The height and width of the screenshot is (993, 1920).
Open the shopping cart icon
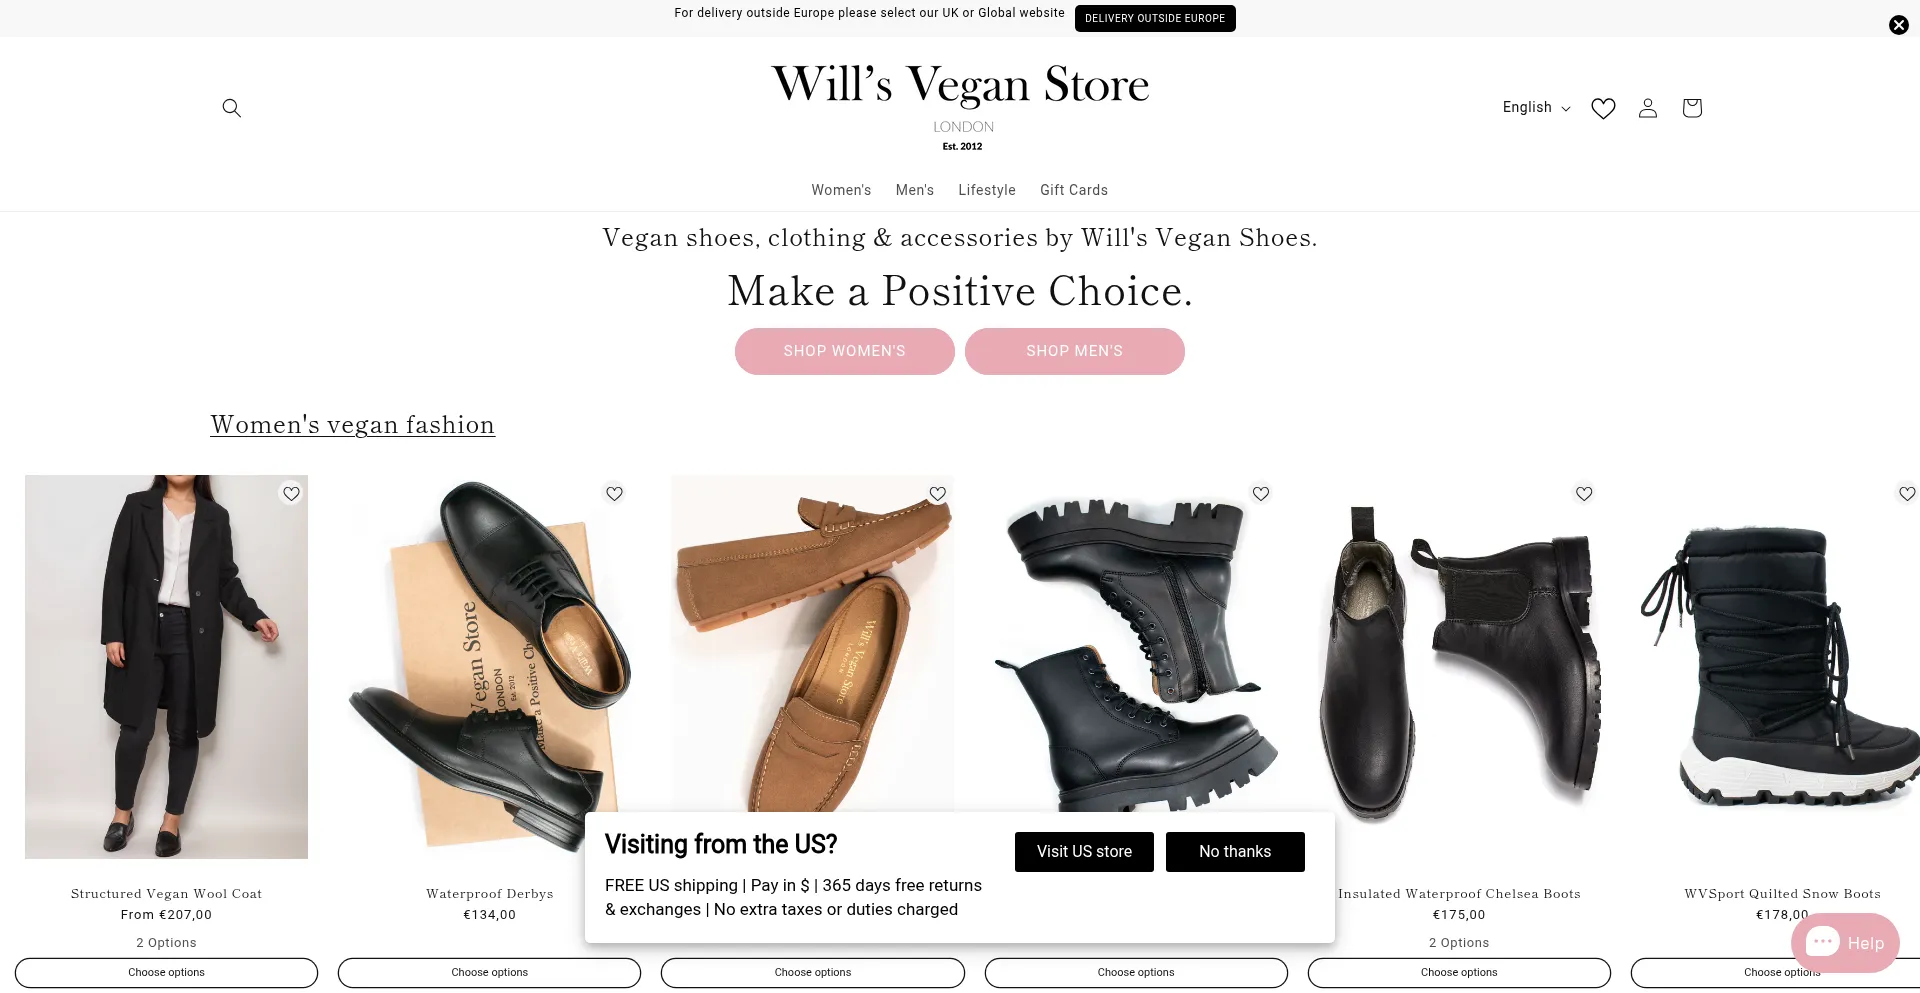point(1692,108)
